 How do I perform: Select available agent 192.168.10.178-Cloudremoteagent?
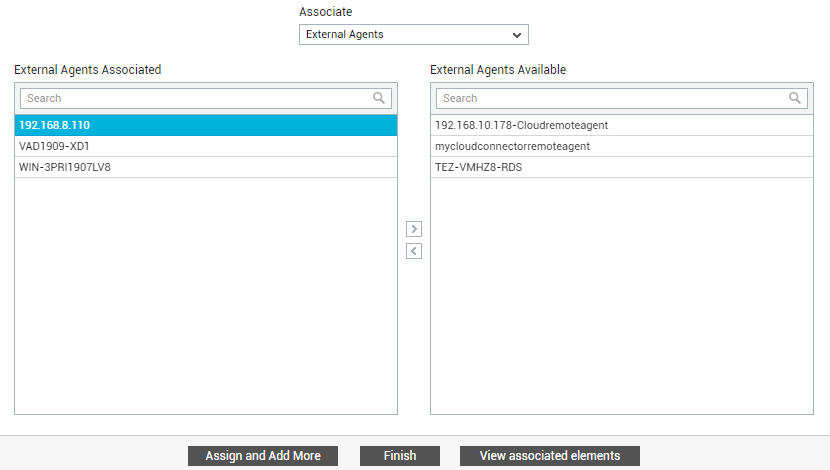621,125
